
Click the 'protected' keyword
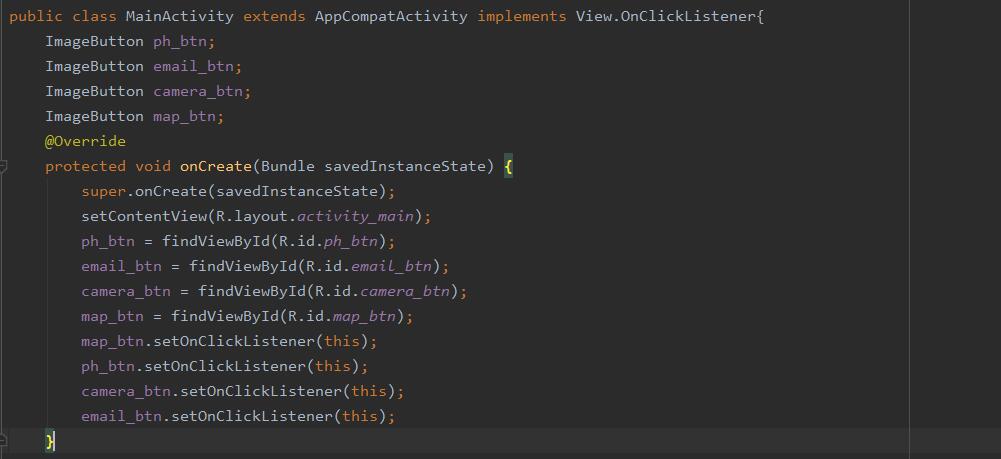(x=85, y=166)
